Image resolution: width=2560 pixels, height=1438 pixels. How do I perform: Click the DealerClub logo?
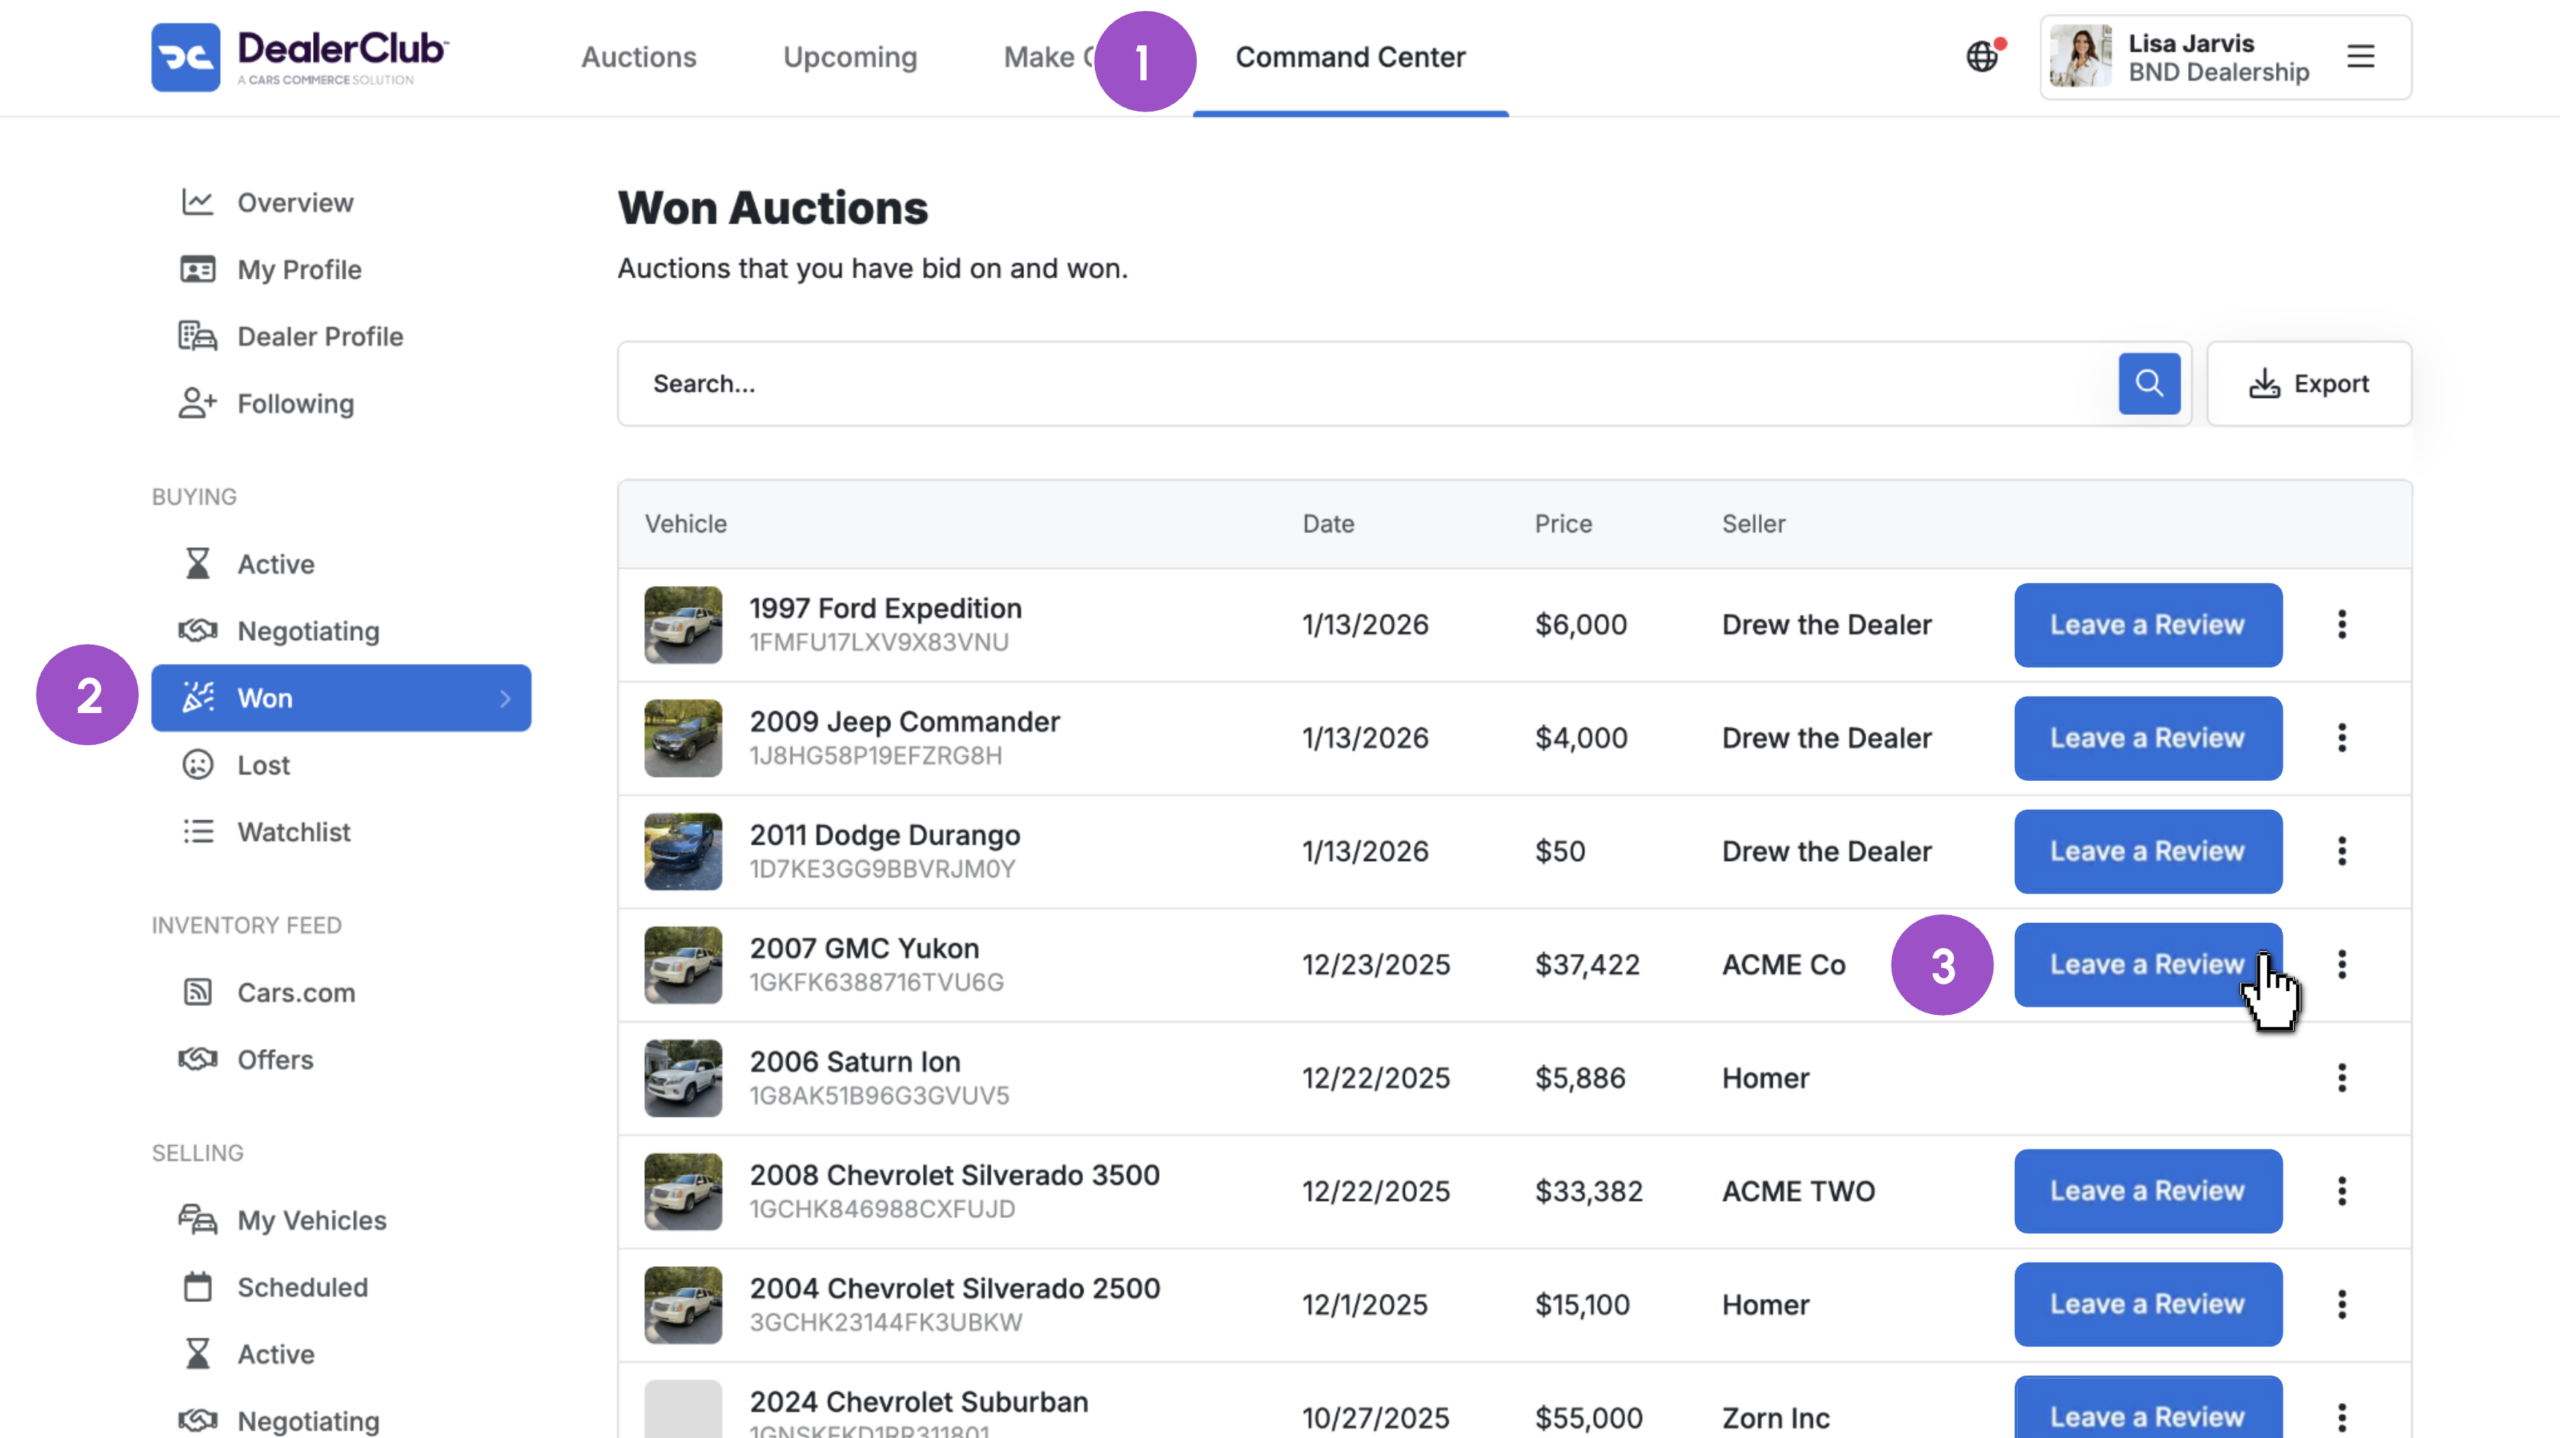pos(300,57)
